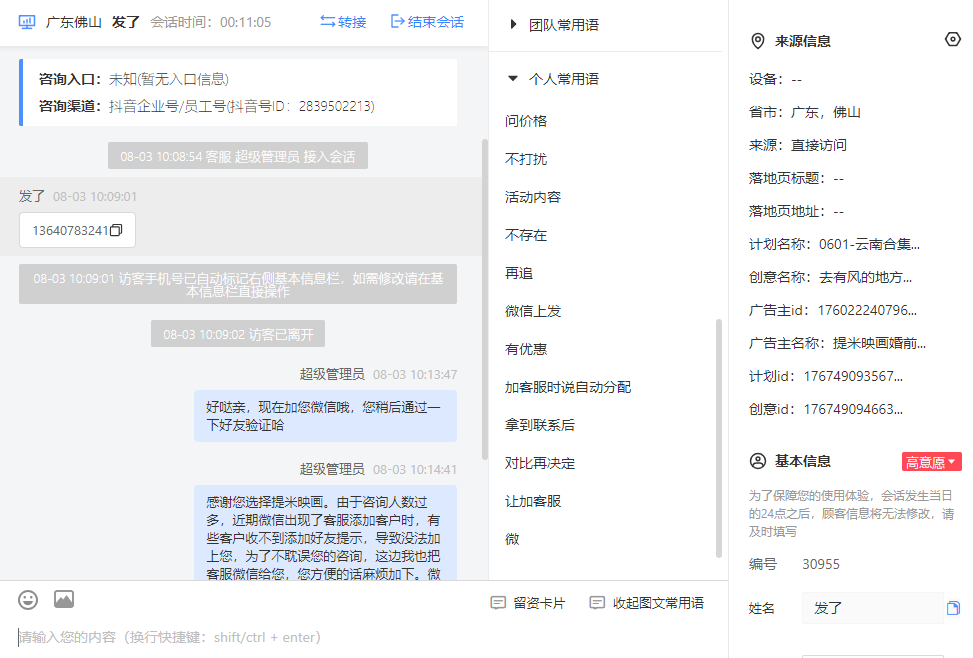Image resolution: width=973 pixels, height=658 pixels.
Task: Click the 创意名称 去有风的地方 value
Action: 866,277
